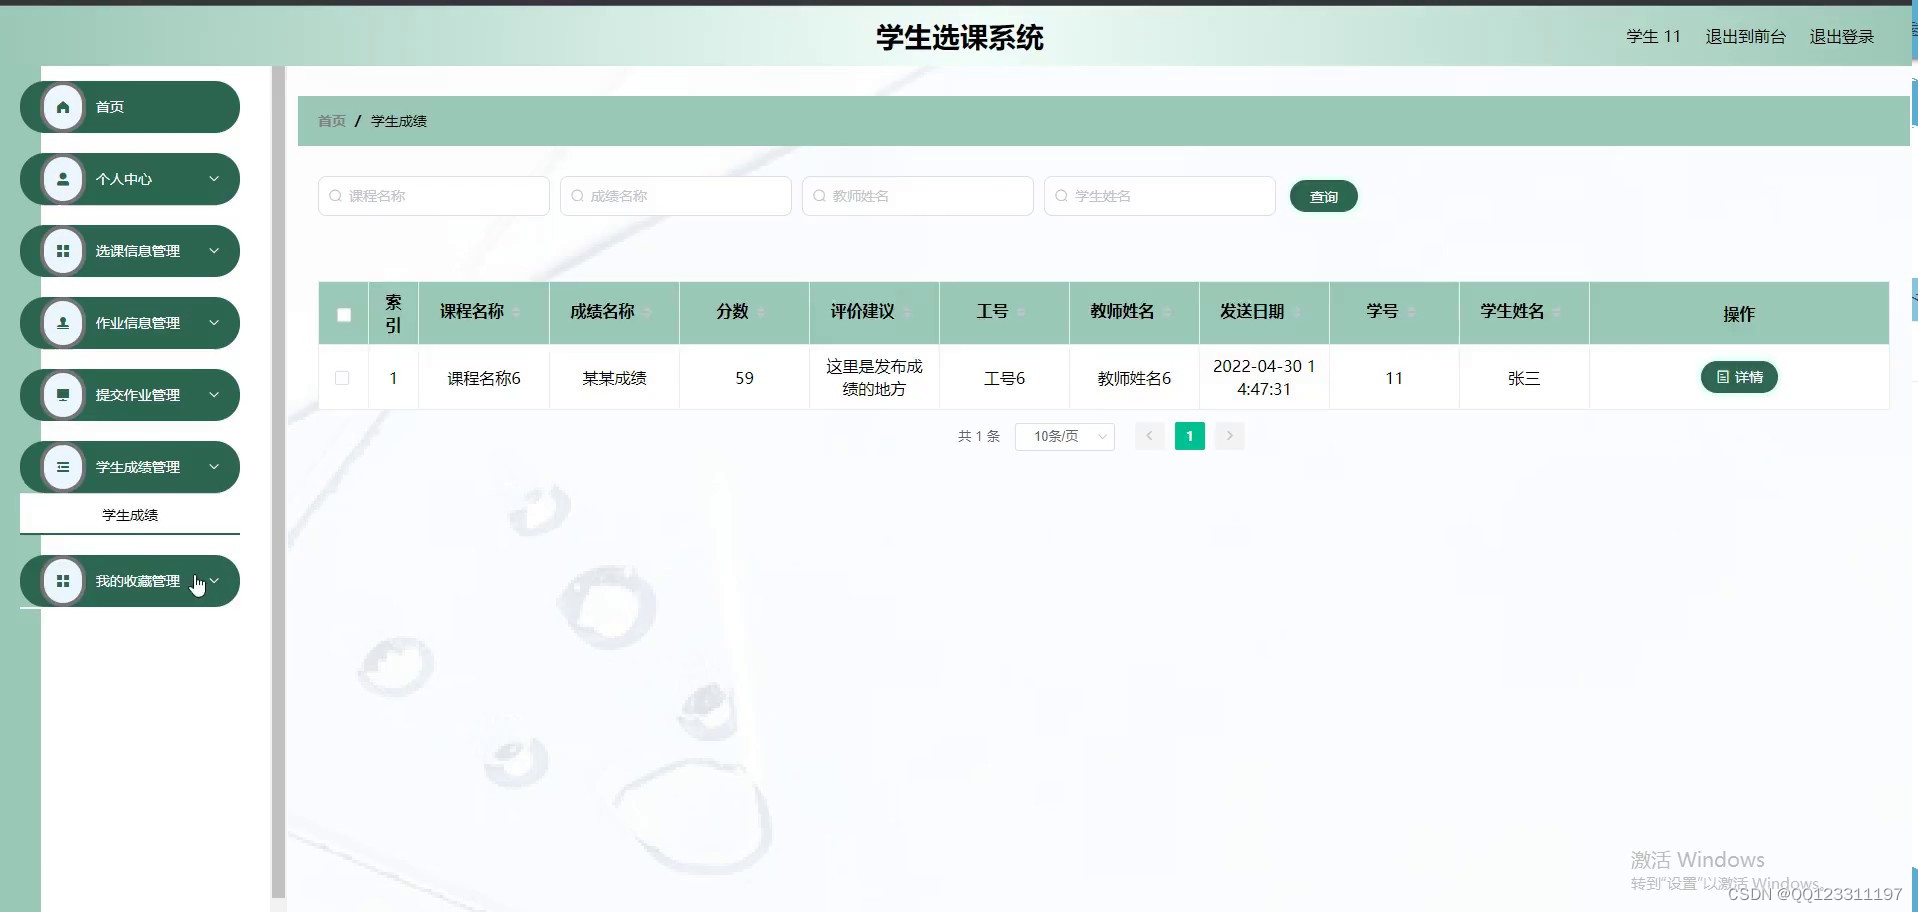Click search icon in 课程名称 field
The image size is (1918, 912).
point(336,196)
